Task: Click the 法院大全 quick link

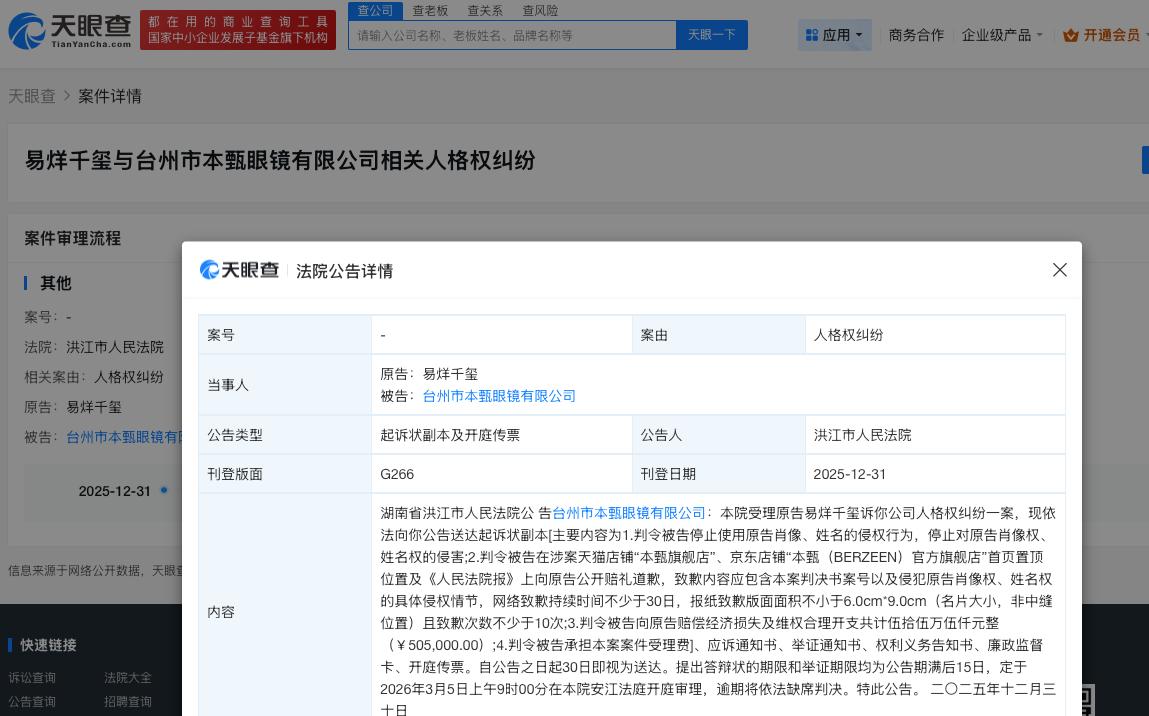Action: 128,677
